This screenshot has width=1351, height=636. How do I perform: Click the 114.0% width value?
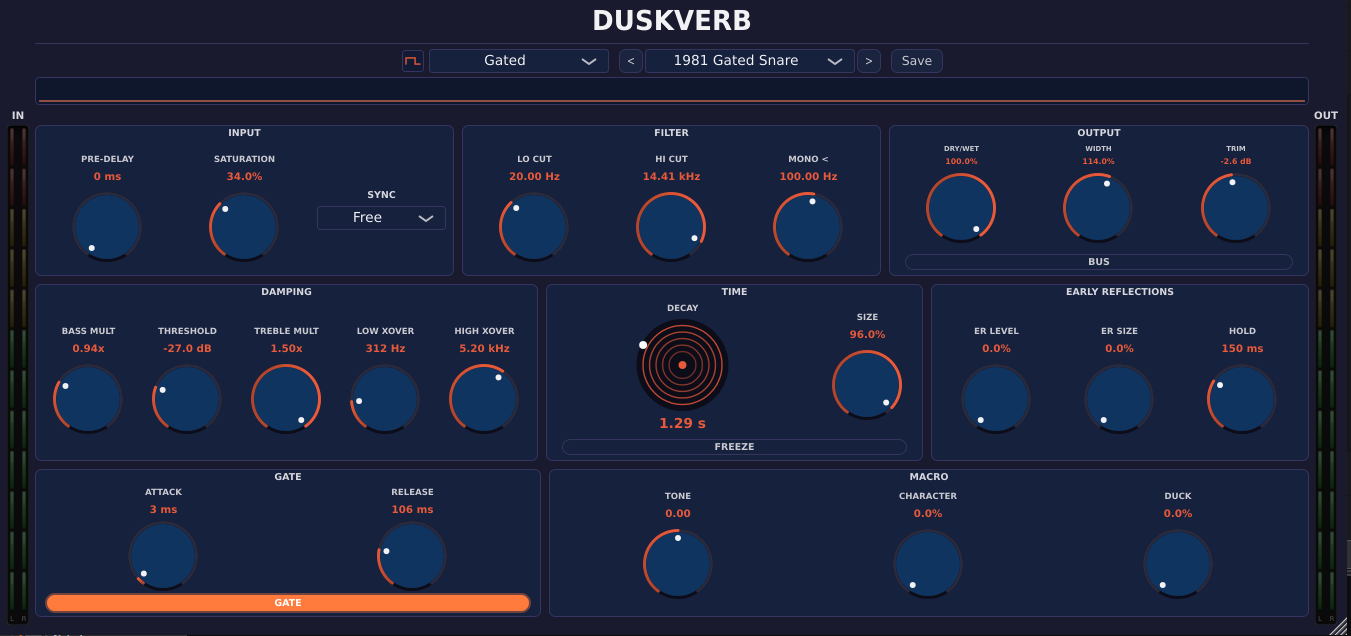(1098, 161)
